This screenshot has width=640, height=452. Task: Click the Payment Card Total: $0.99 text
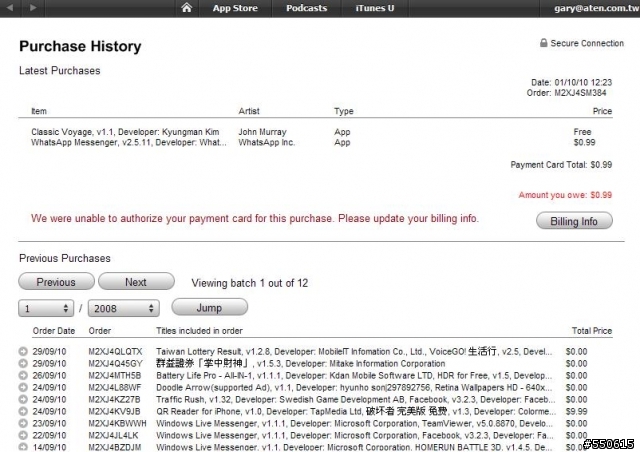coord(561,165)
